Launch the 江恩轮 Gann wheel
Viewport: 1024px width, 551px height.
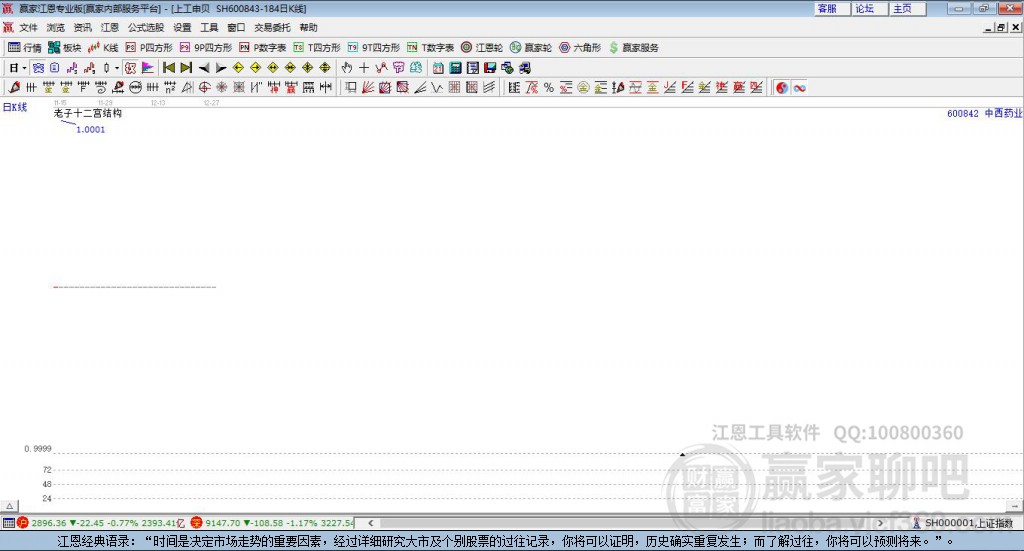coord(482,48)
